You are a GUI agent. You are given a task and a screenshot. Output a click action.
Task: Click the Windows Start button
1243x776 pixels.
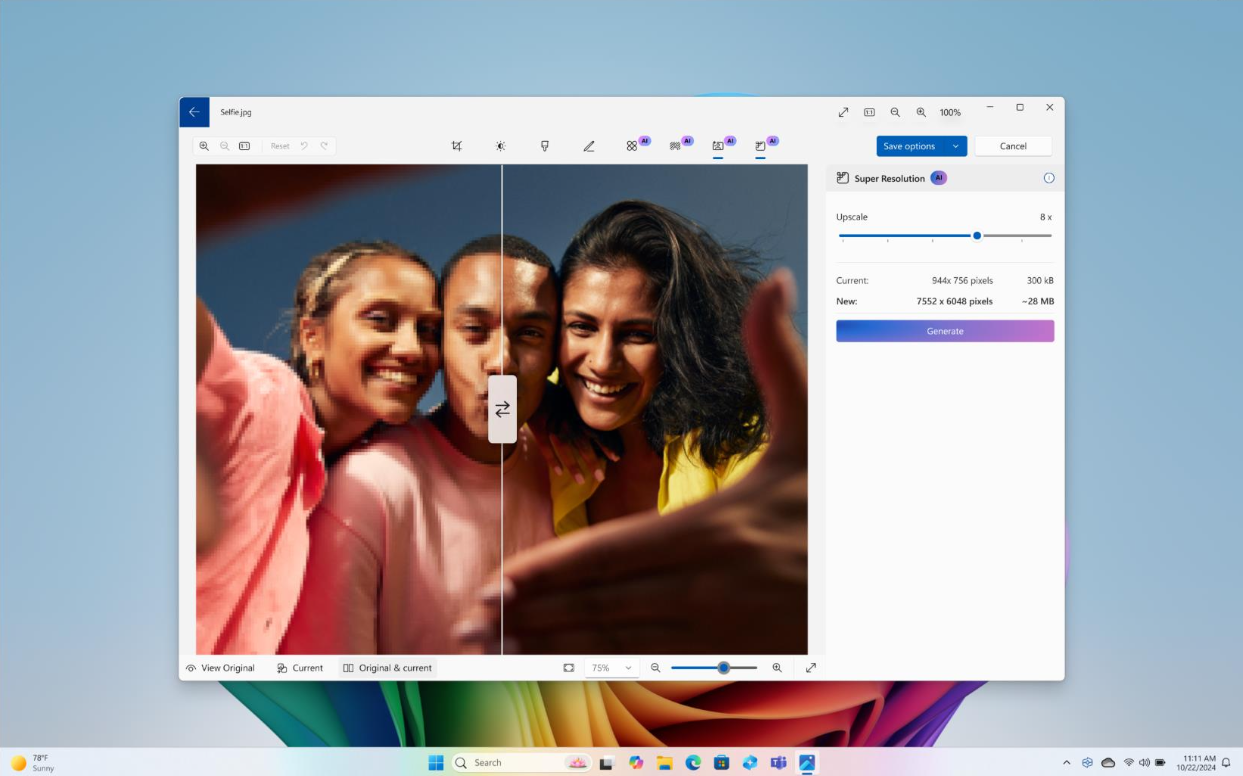(436, 763)
